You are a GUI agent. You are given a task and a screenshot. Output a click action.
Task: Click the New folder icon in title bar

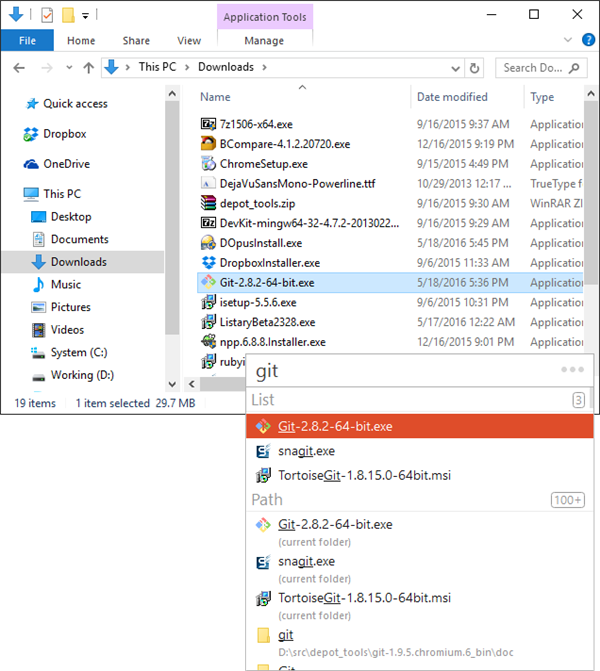coord(67,15)
